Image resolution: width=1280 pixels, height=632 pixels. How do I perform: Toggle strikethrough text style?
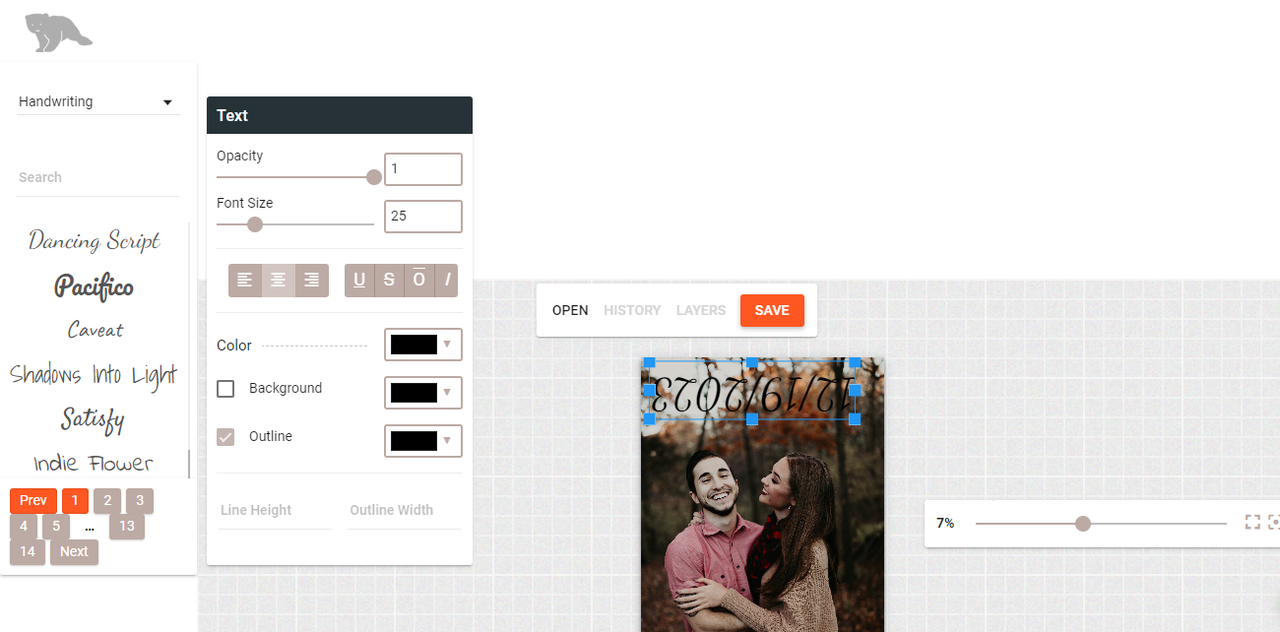click(389, 281)
